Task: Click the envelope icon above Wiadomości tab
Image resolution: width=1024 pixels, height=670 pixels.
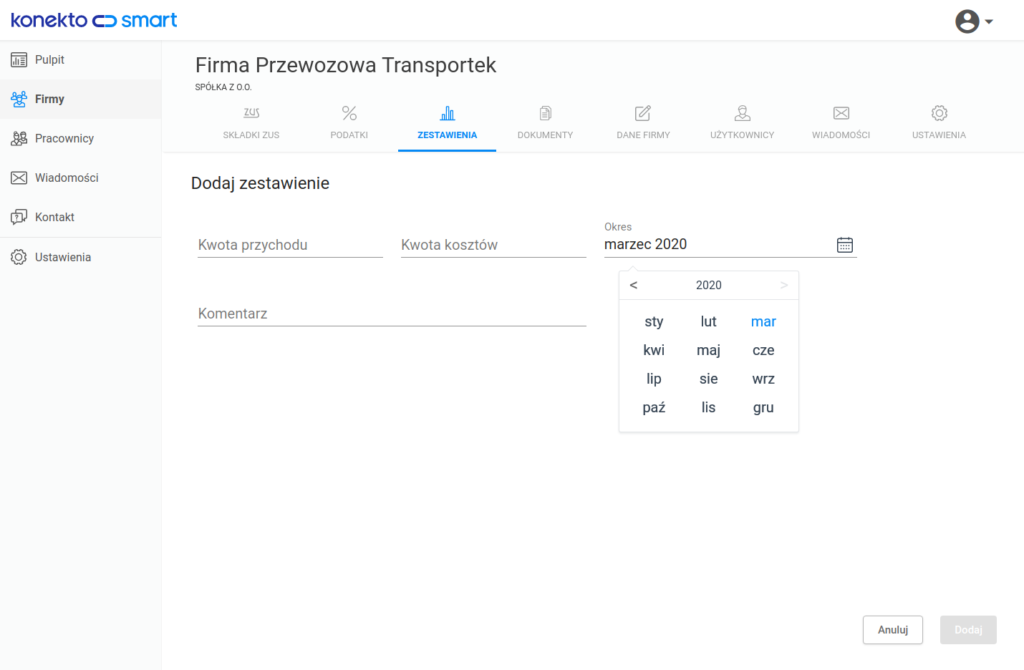Action: 841,113
